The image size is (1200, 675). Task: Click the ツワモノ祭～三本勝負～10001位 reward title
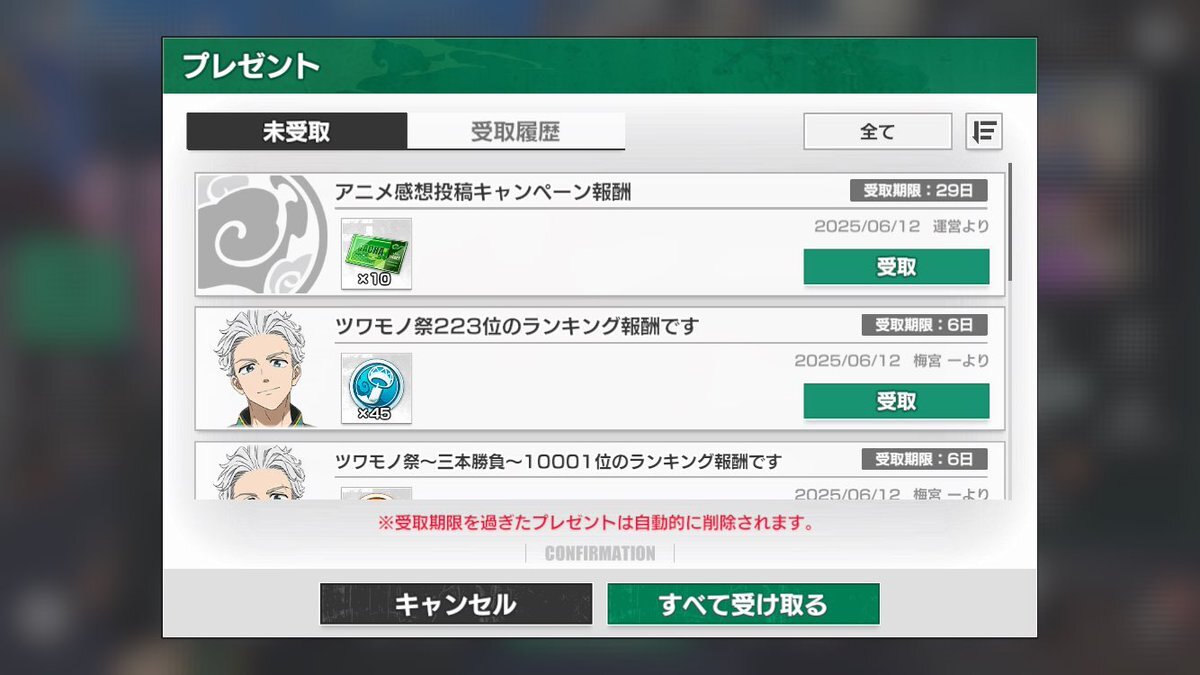pos(558,461)
